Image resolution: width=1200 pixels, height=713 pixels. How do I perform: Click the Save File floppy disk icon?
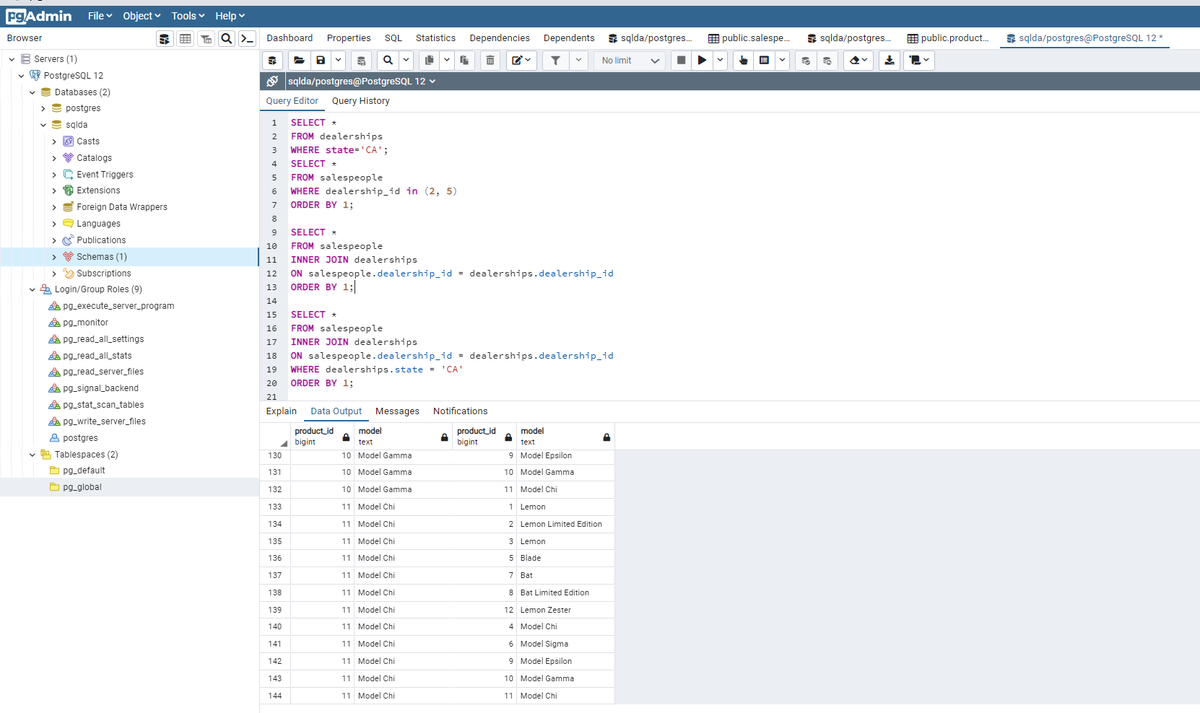pos(320,60)
